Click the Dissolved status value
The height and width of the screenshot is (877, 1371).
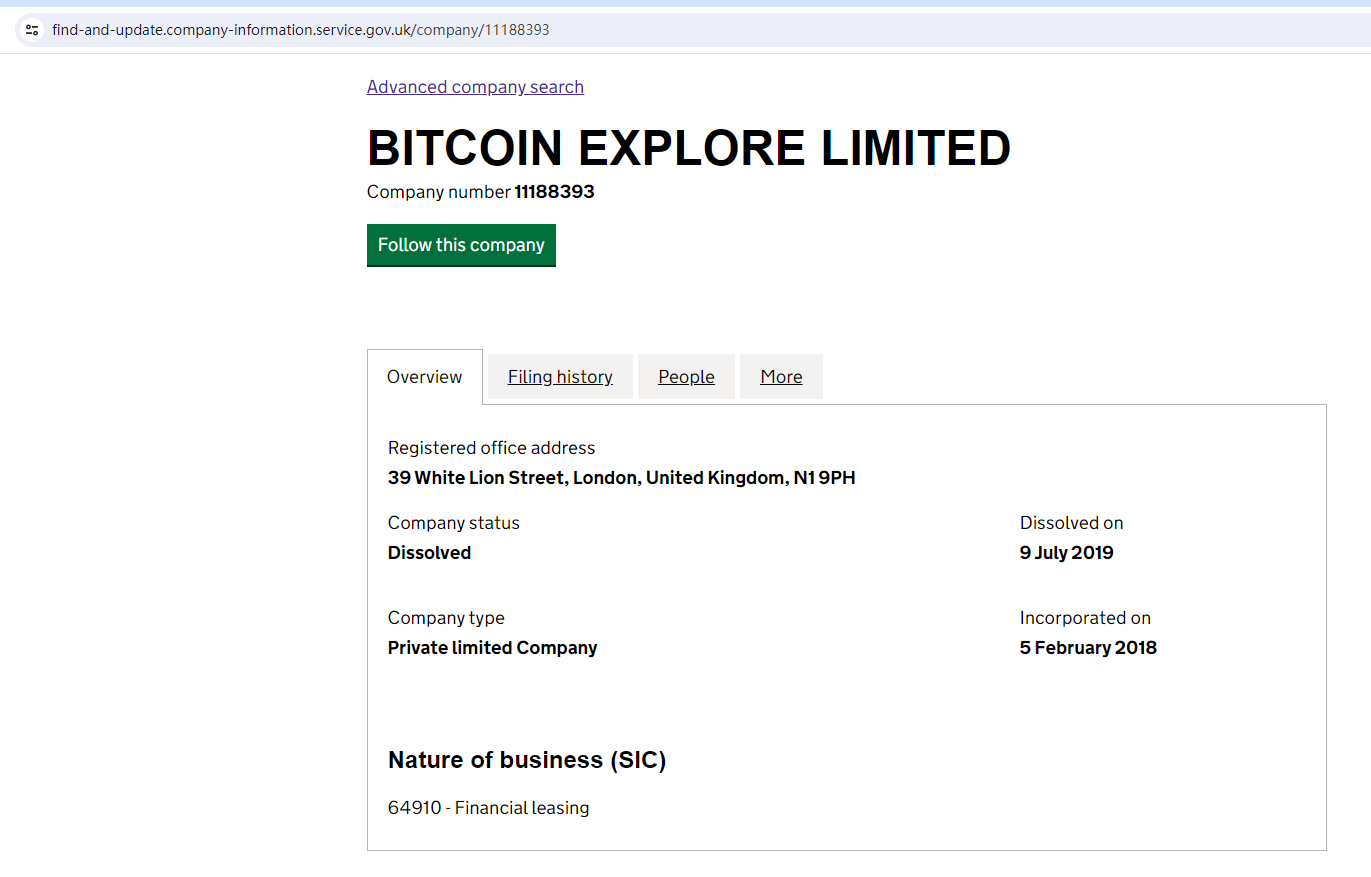tap(429, 553)
